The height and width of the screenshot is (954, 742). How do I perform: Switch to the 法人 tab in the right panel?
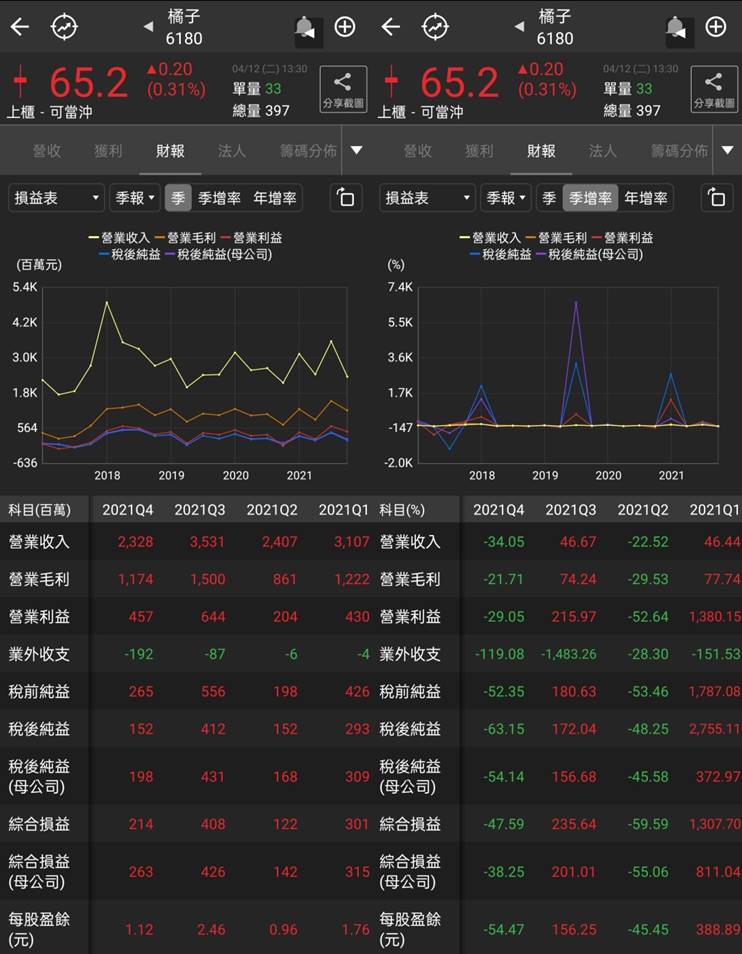coord(603,151)
